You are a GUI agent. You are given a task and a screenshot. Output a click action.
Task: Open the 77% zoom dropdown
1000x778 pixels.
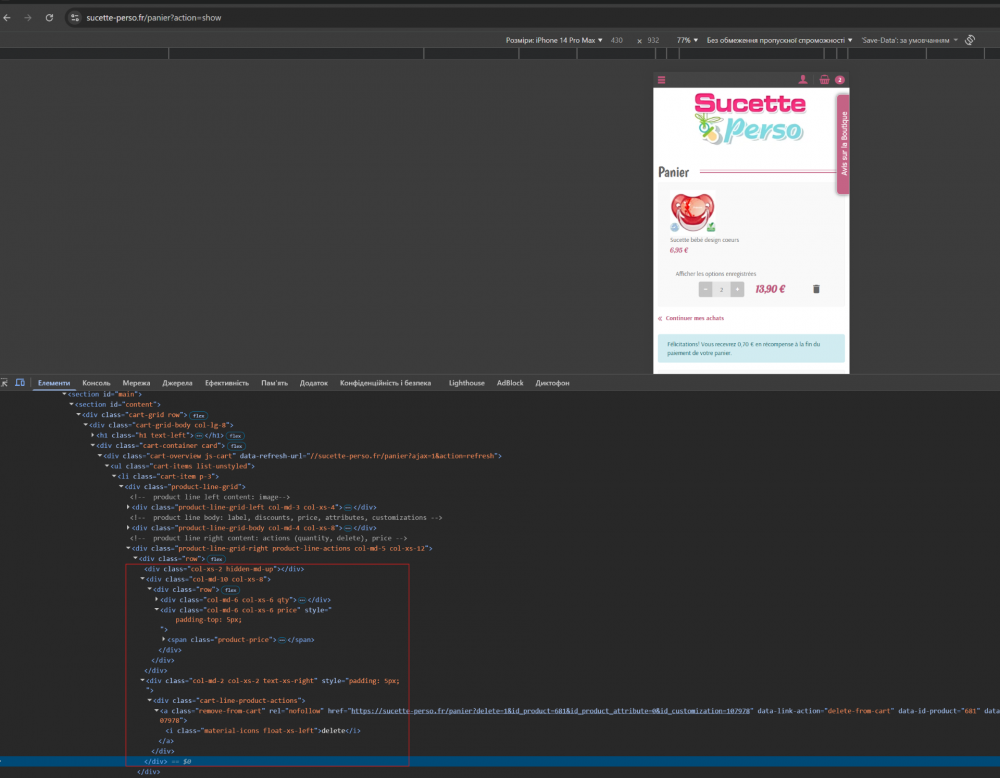click(687, 40)
